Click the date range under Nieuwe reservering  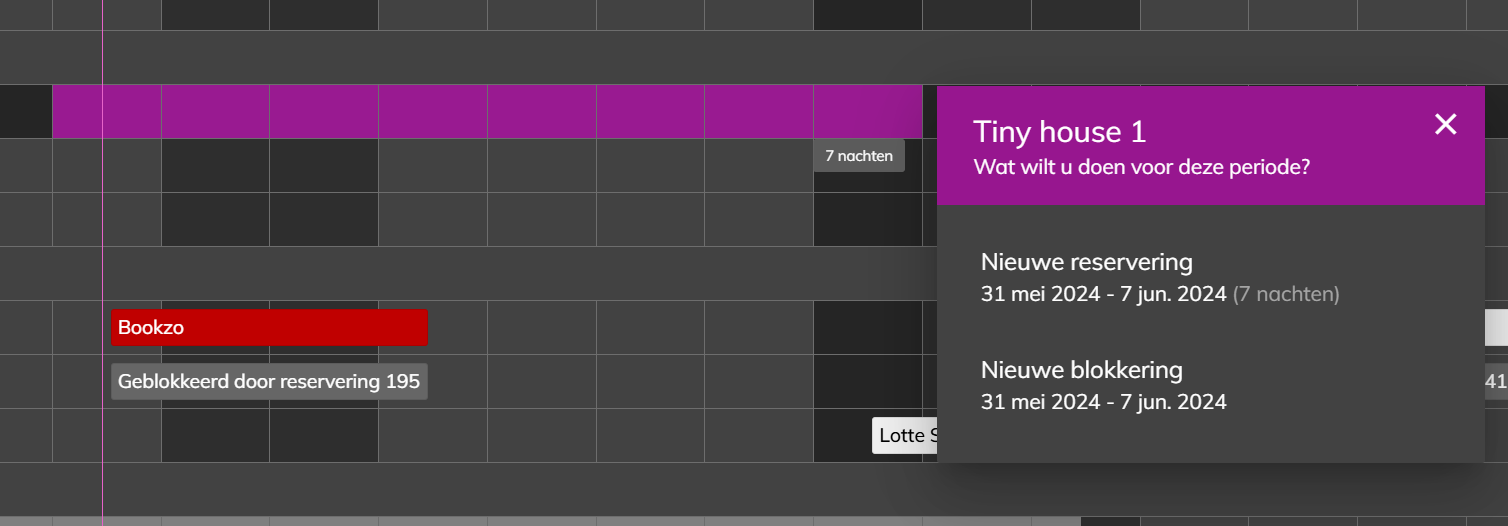tap(1103, 294)
